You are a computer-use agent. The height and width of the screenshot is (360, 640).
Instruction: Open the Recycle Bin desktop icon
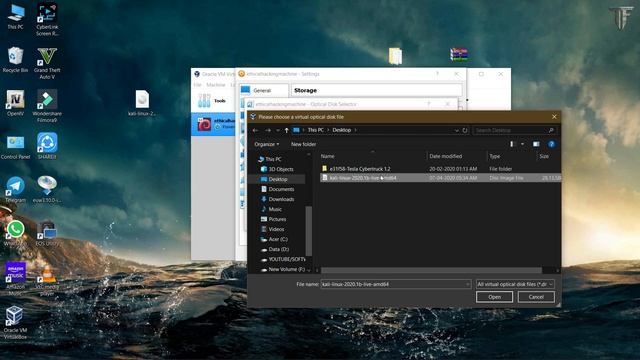pyautogui.click(x=15, y=60)
